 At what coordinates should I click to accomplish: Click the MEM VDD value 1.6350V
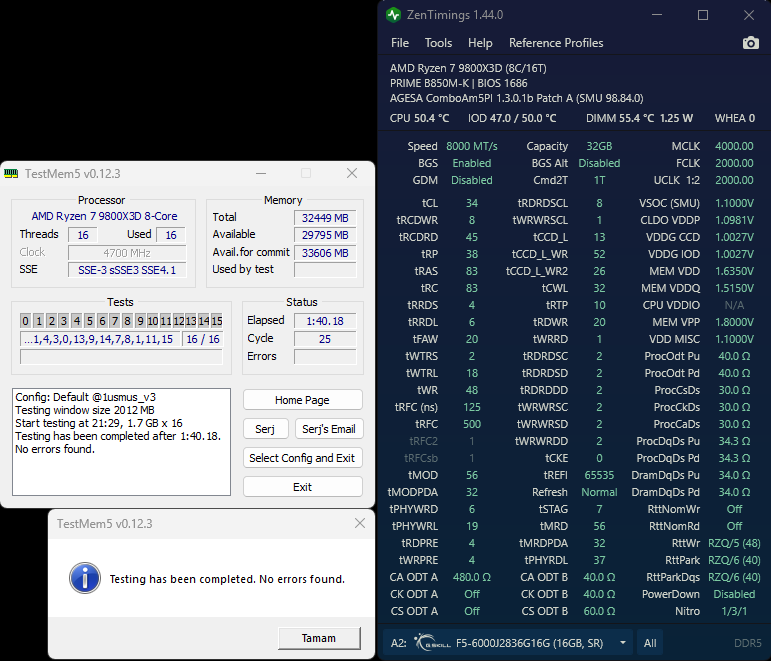tap(734, 271)
